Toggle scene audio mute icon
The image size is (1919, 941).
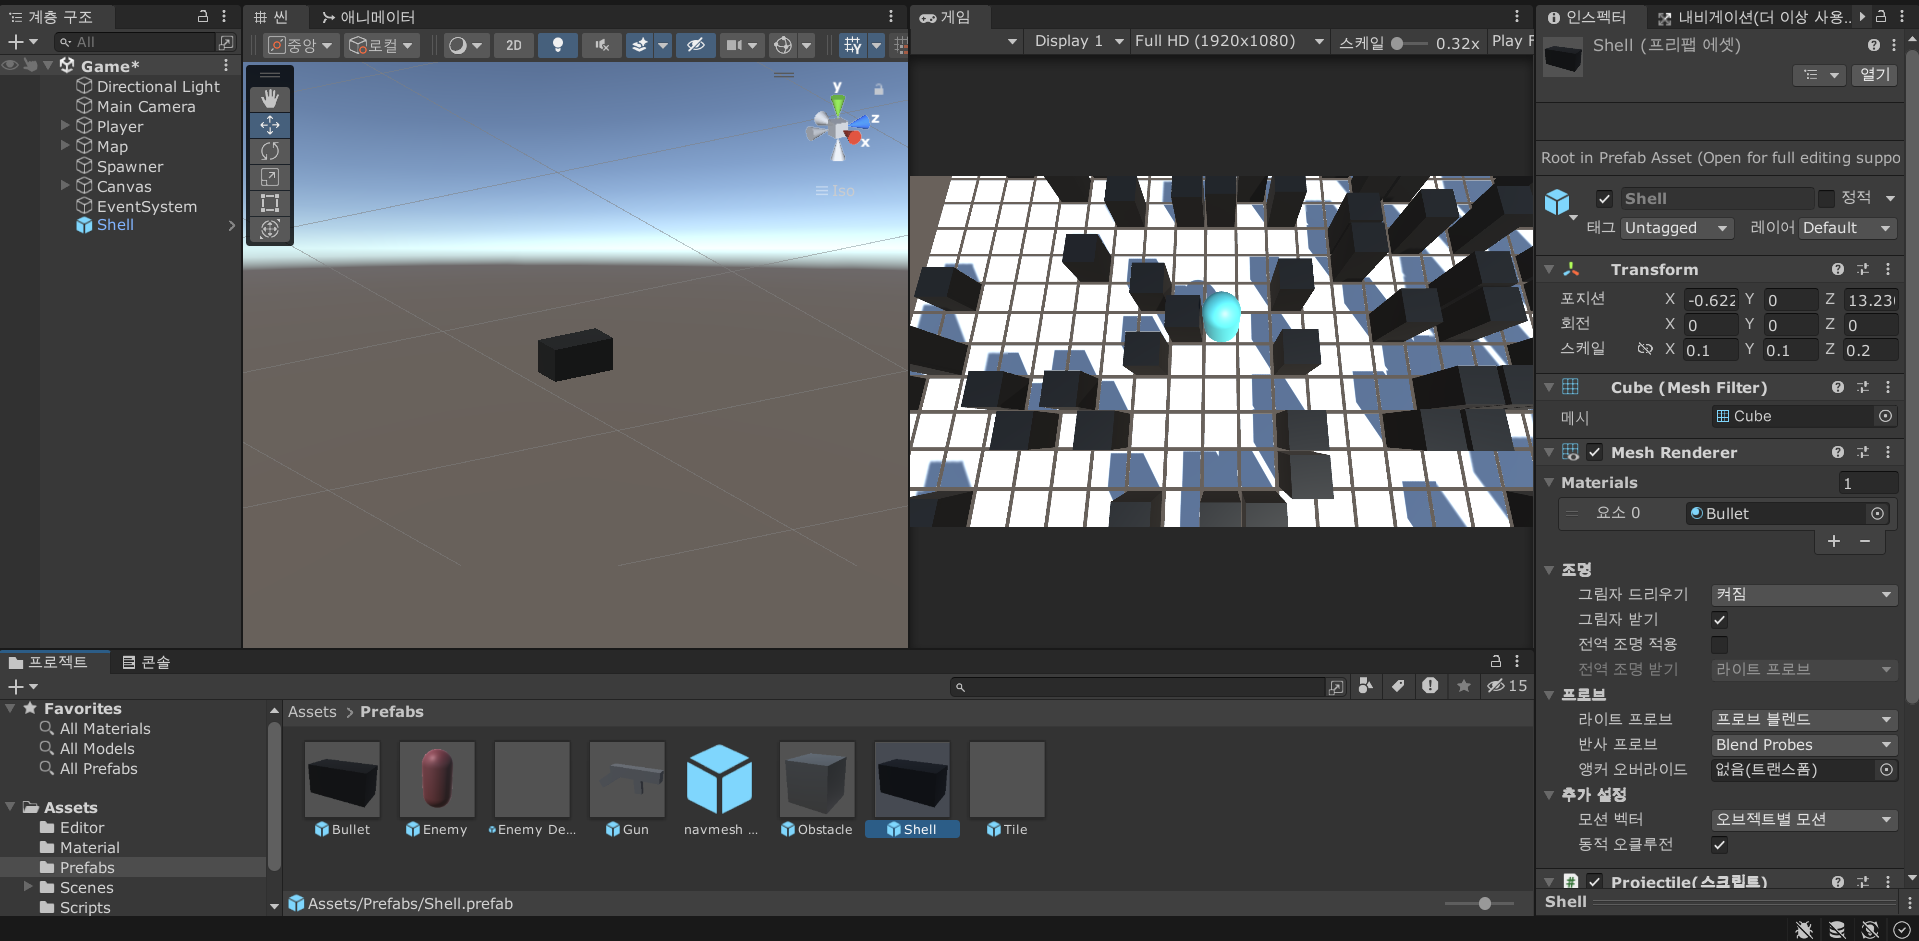click(x=601, y=45)
